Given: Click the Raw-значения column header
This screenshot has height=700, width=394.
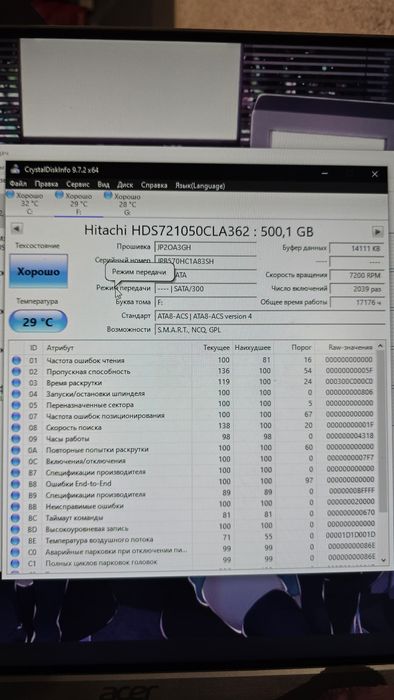Looking at the screenshot, I should point(350,347).
